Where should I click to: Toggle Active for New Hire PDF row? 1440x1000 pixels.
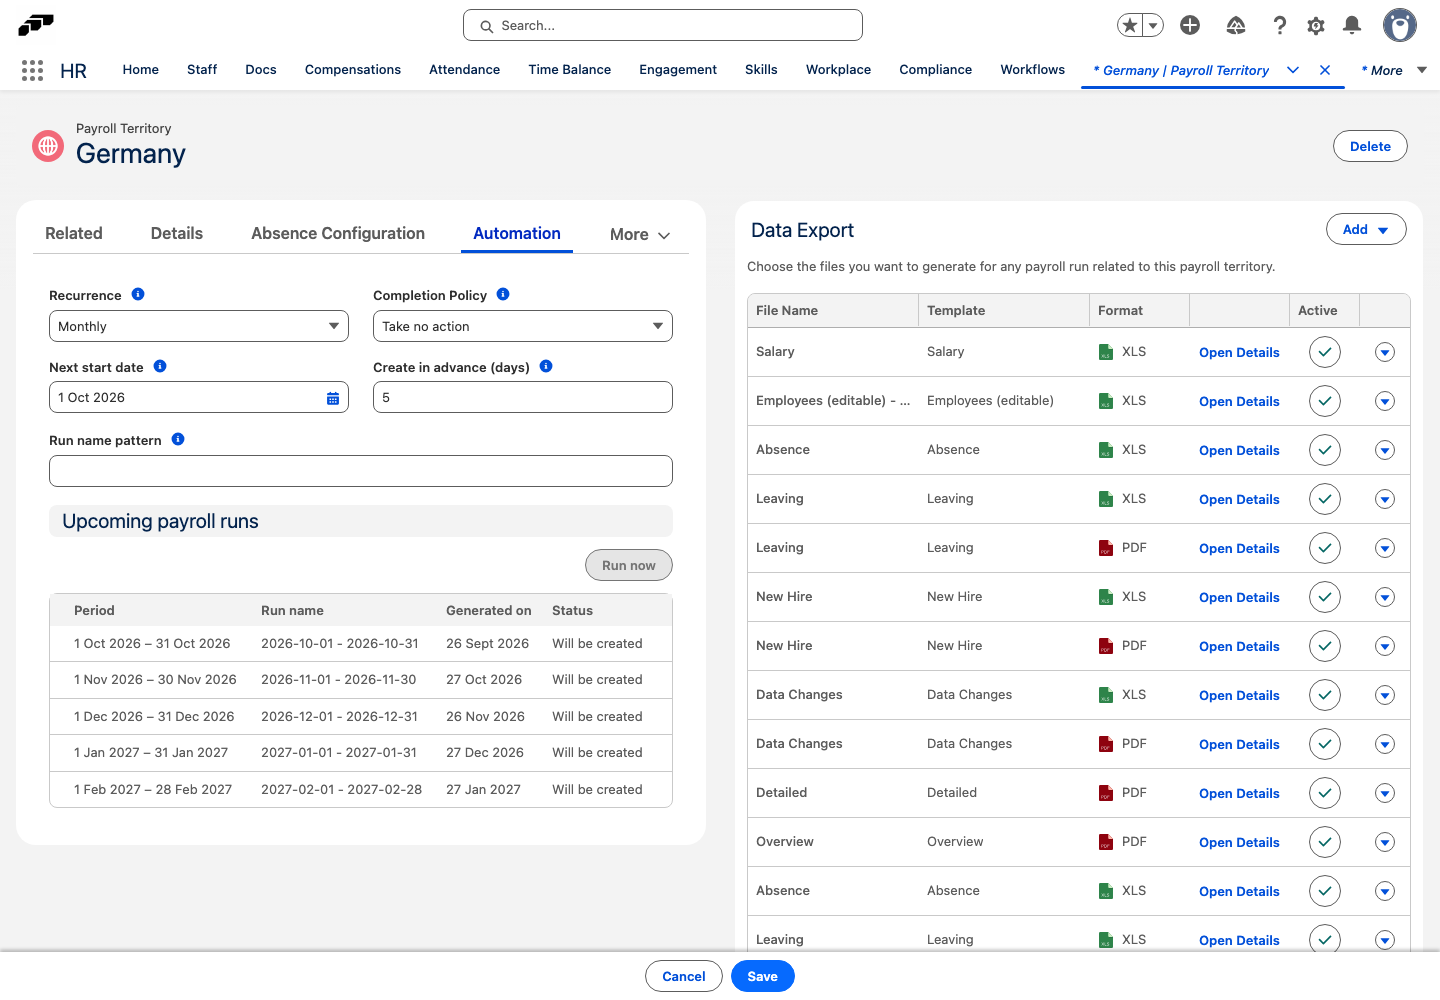point(1325,646)
